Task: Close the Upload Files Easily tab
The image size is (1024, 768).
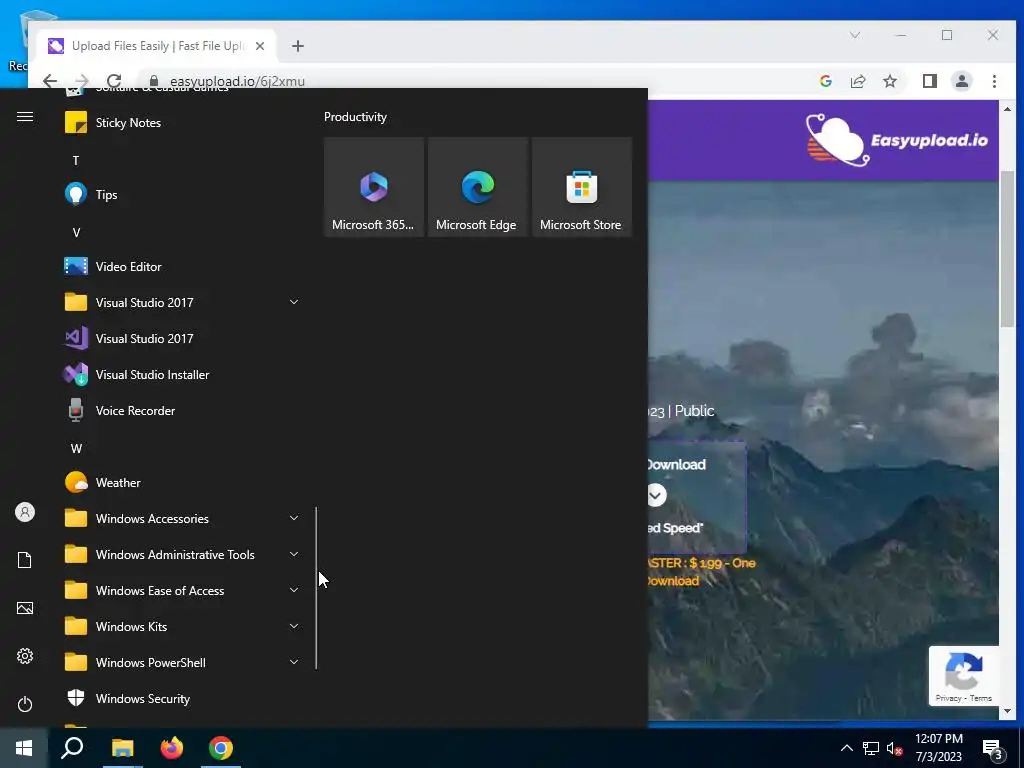Action: (260, 46)
